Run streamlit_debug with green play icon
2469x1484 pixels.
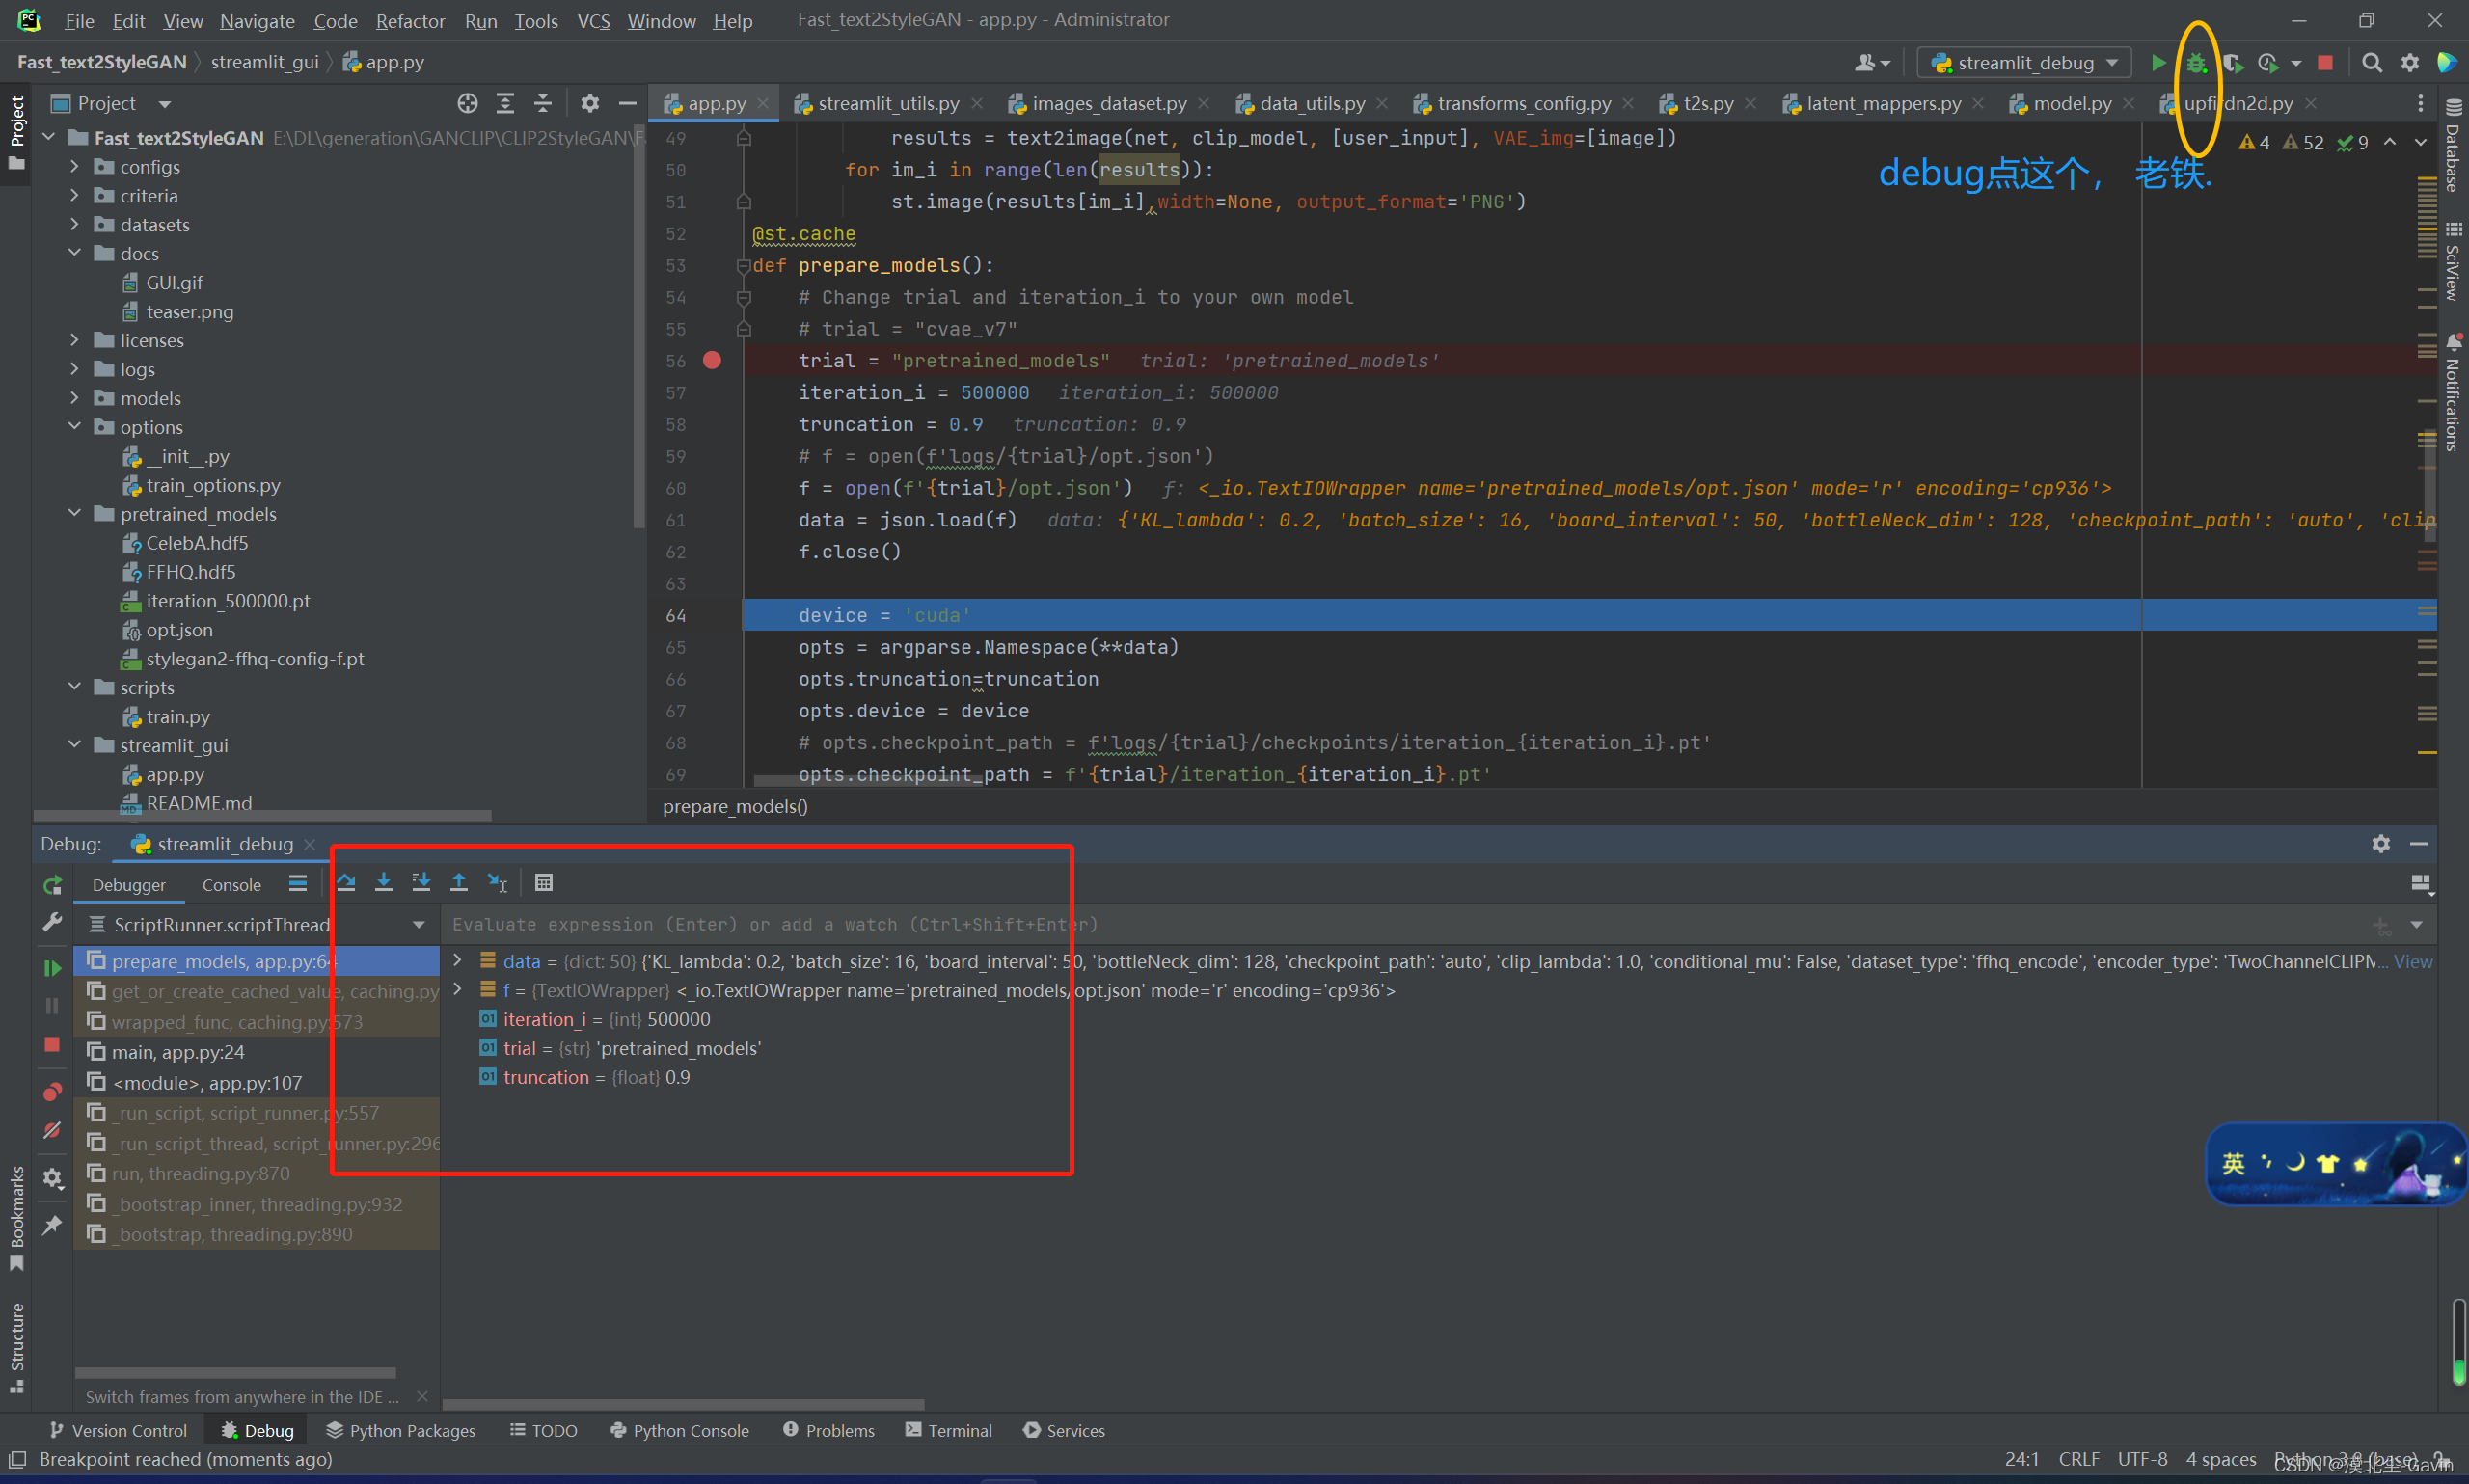[x=2158, y=63]
